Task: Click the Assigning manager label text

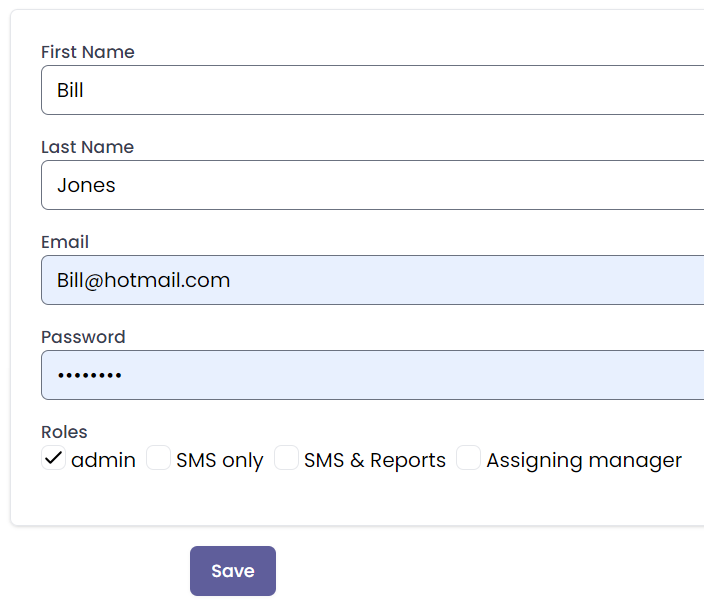Action: coord(583,460)
